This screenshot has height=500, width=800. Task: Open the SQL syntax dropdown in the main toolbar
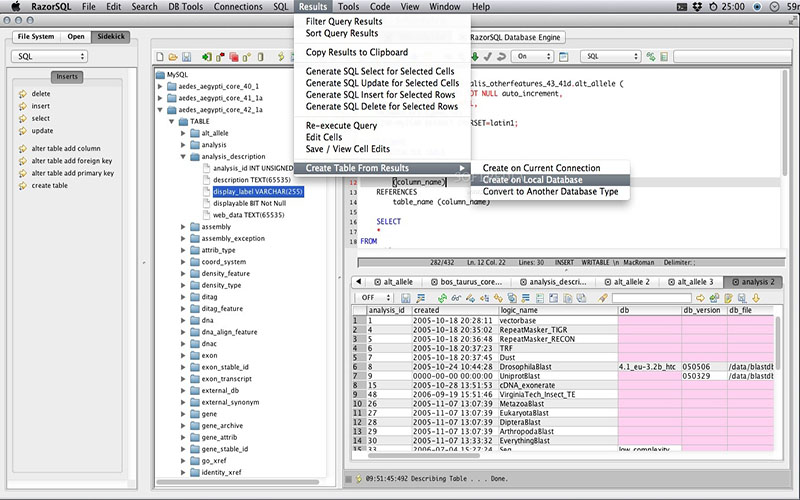click(610, 57)
